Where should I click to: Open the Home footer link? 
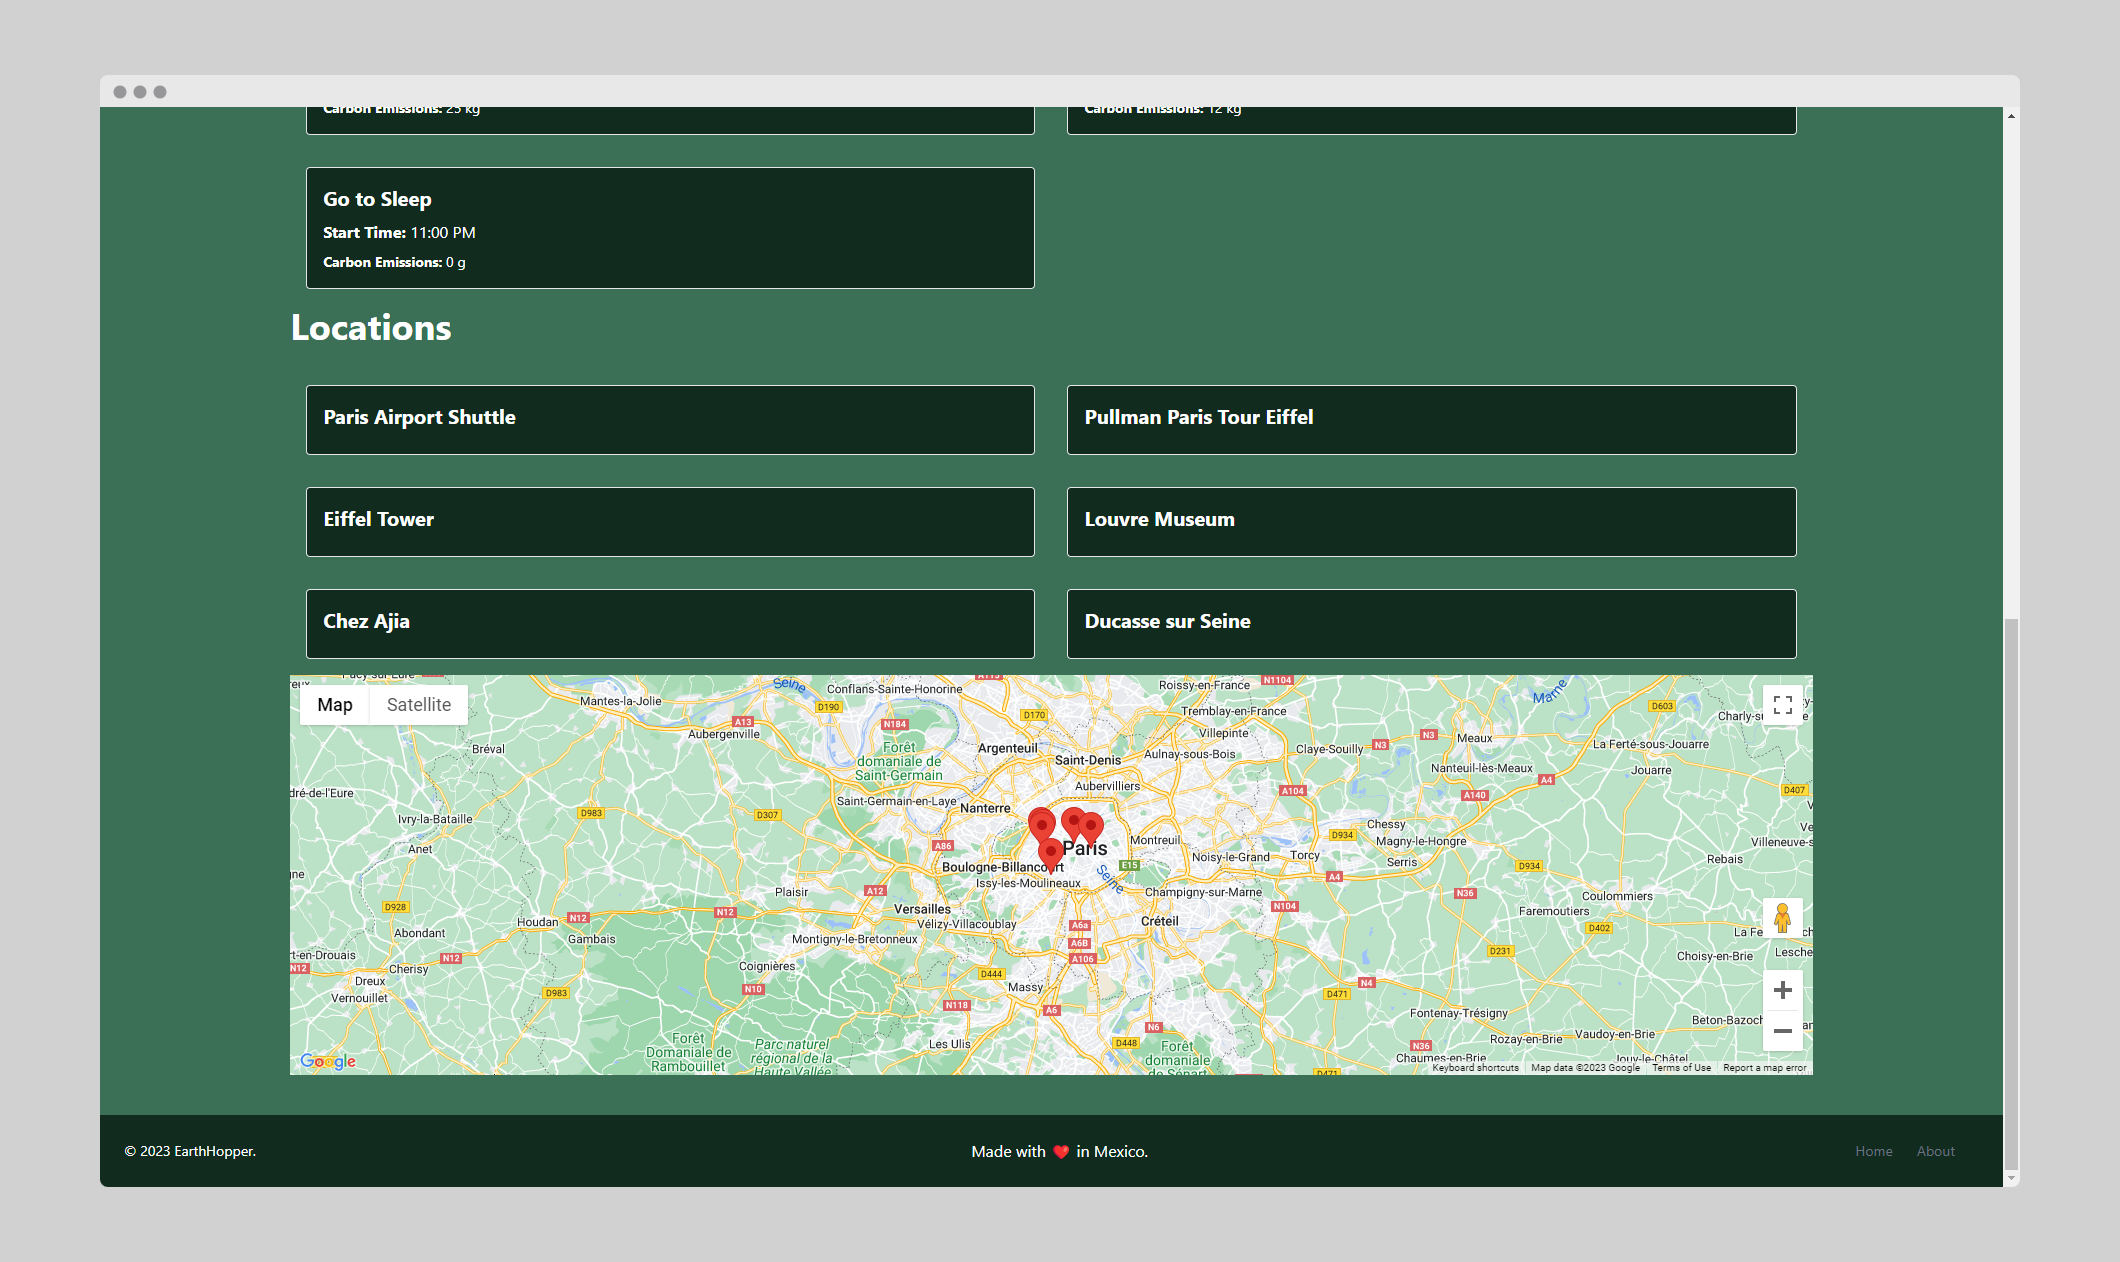pos(1873,1151)
